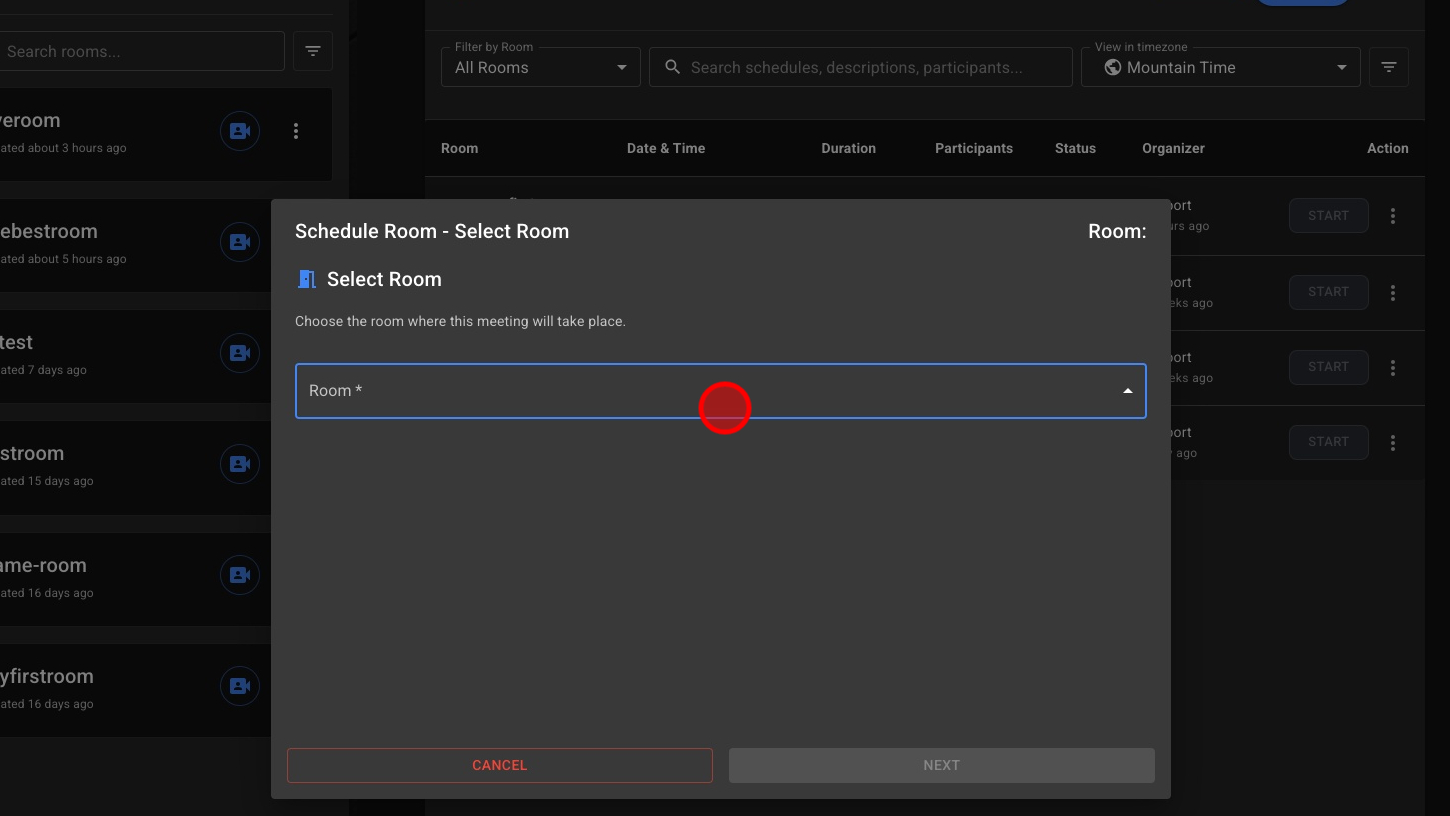Click the Search schedules input field
The width and height of the screenshot is (1450, 816).
(x=870, y=67)
